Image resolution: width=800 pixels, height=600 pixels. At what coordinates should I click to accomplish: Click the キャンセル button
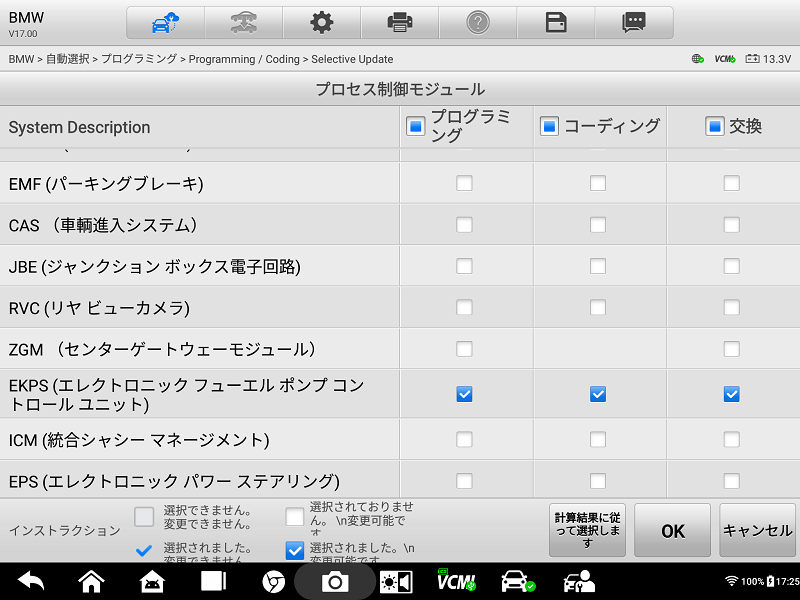click(758, 531)
